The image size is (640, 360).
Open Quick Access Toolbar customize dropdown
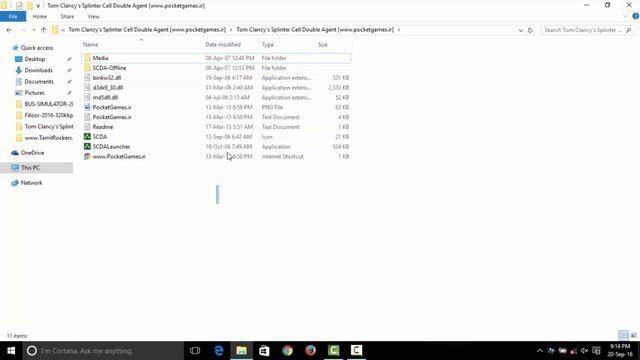[x=38, y=6]
